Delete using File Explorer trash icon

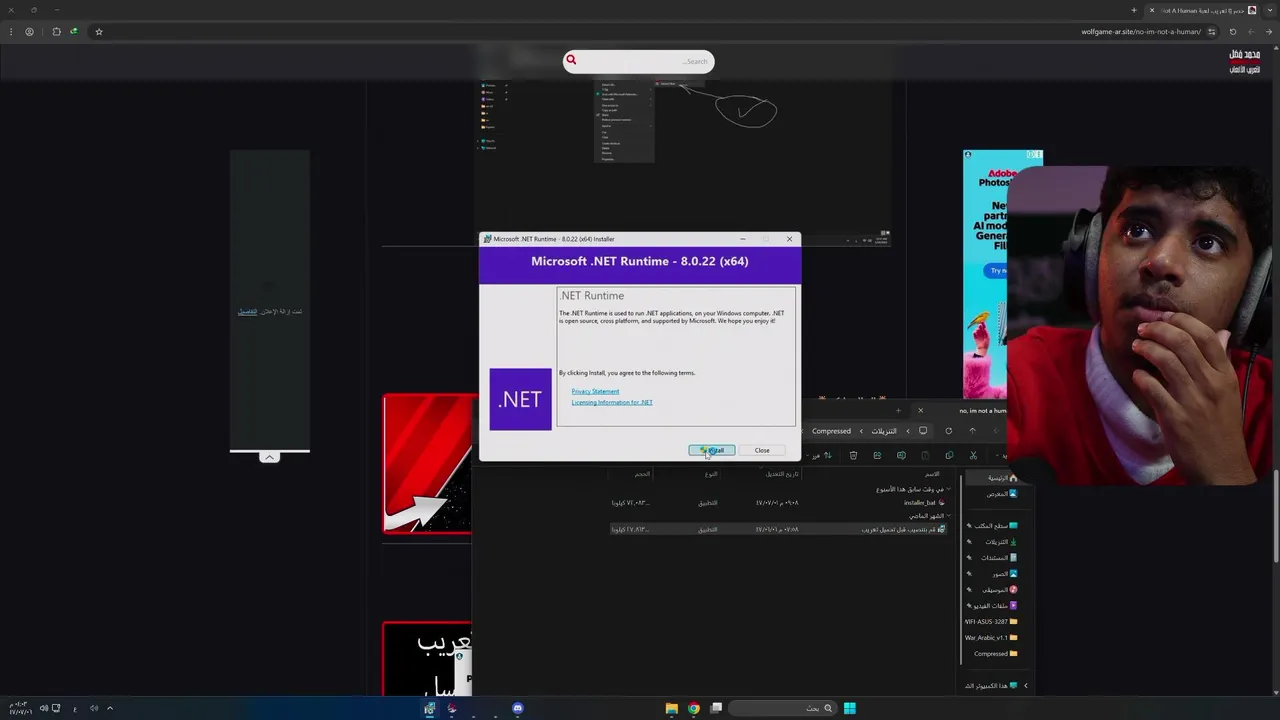(x=853, y=455)
